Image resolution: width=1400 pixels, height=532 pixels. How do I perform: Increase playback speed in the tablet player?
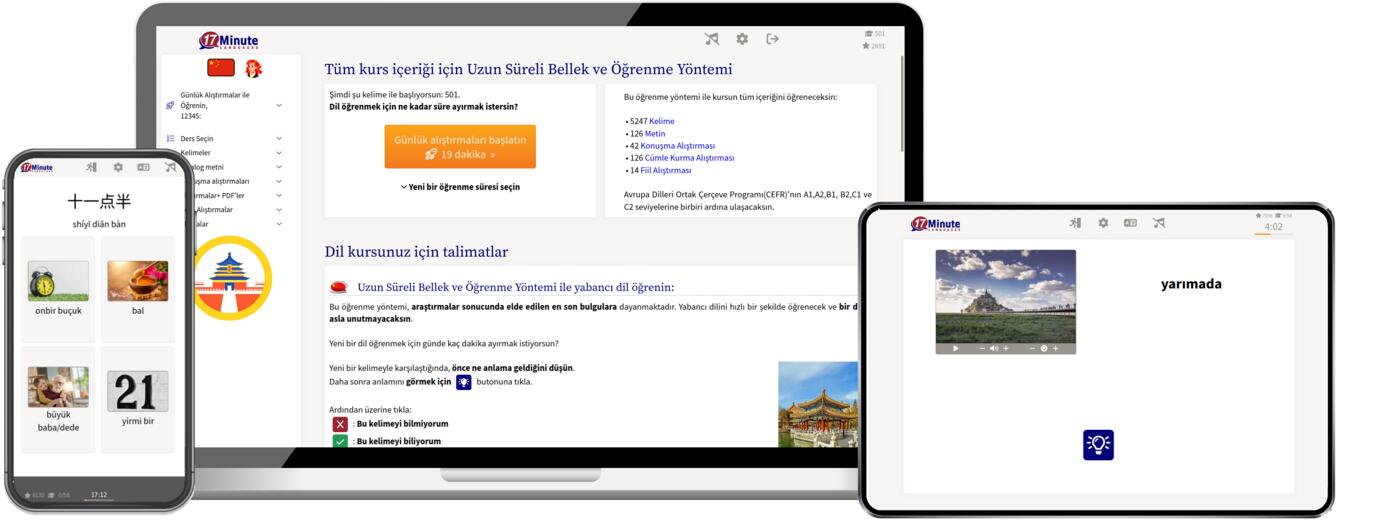click(x=1055, y=348)
